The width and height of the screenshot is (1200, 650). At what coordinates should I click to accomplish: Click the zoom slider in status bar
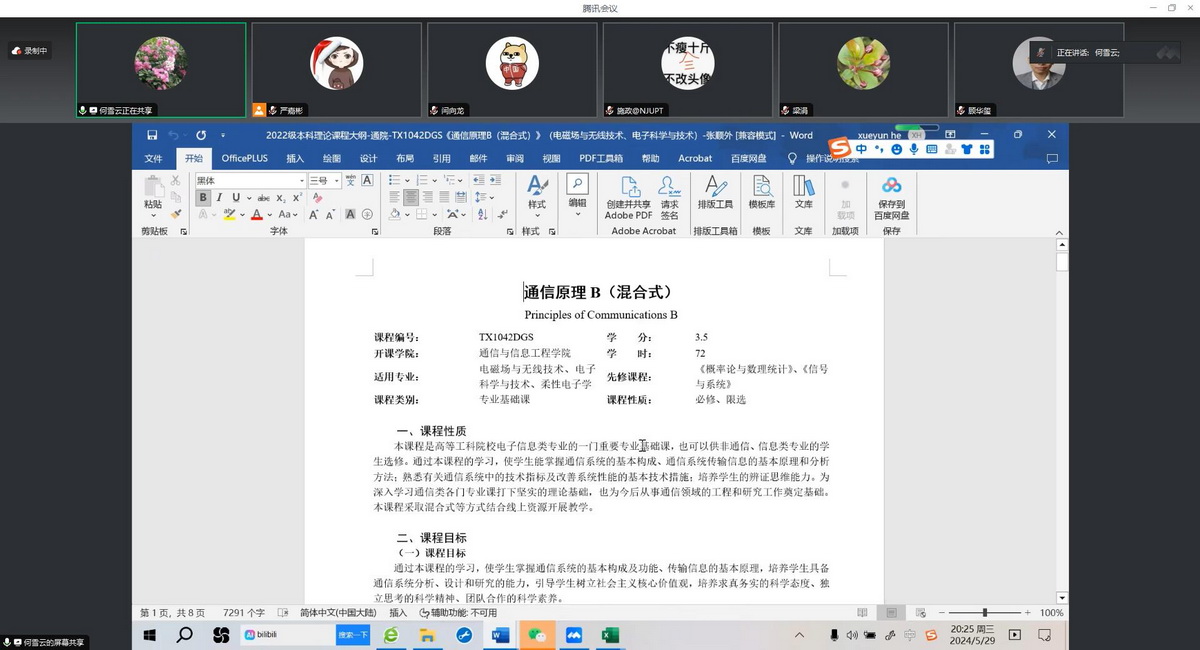985,613
